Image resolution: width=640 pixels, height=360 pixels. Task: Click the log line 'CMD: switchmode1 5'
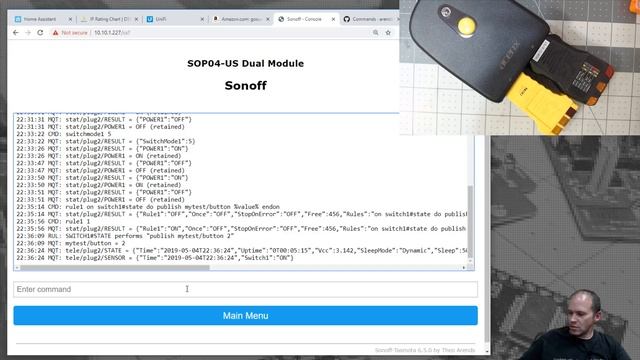64,134
